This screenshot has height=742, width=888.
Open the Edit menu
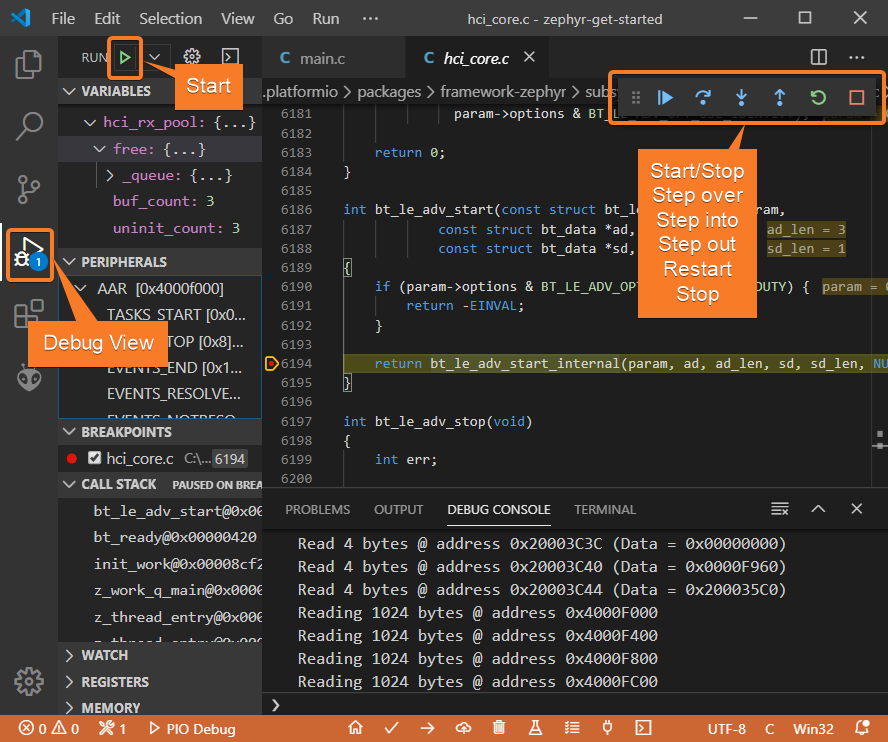tap(107, 19)
